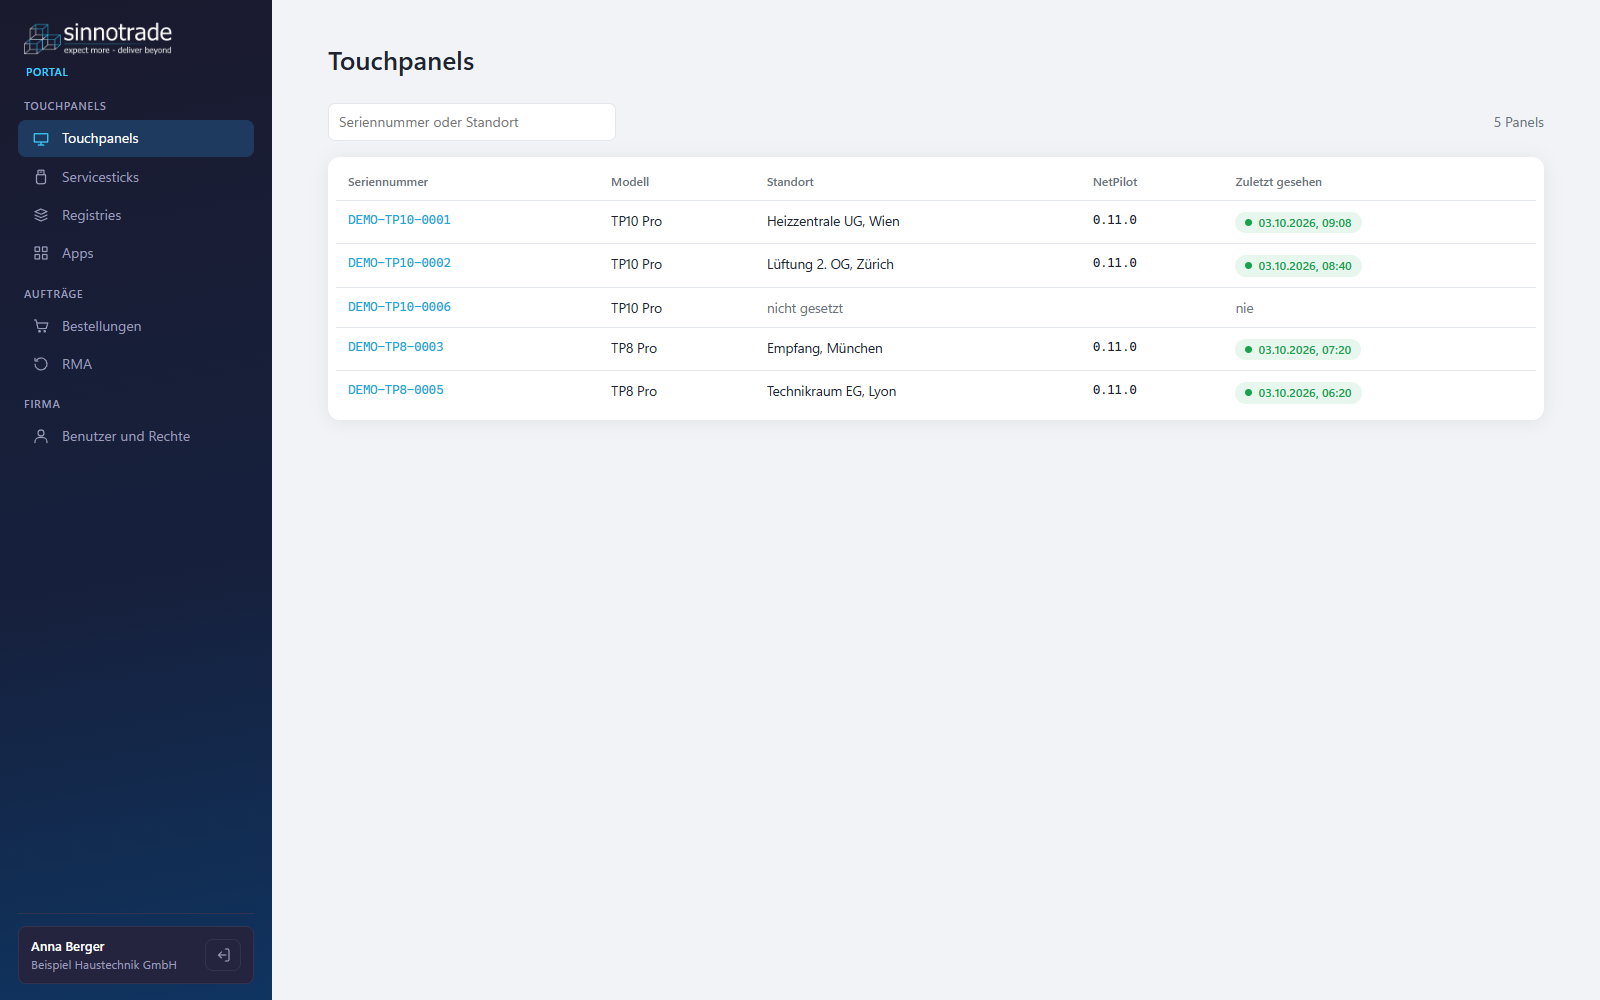Click the status badge 03.10.2026, 08:40
The width and height of the screenshot is (1600, 1000).
(1298, 266)
